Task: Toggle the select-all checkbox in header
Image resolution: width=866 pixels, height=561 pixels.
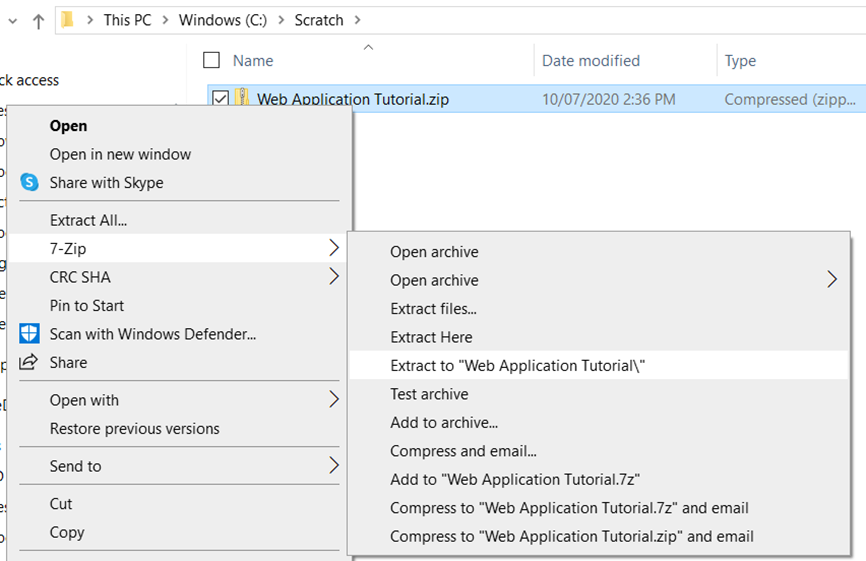Action: coord(211,60)
